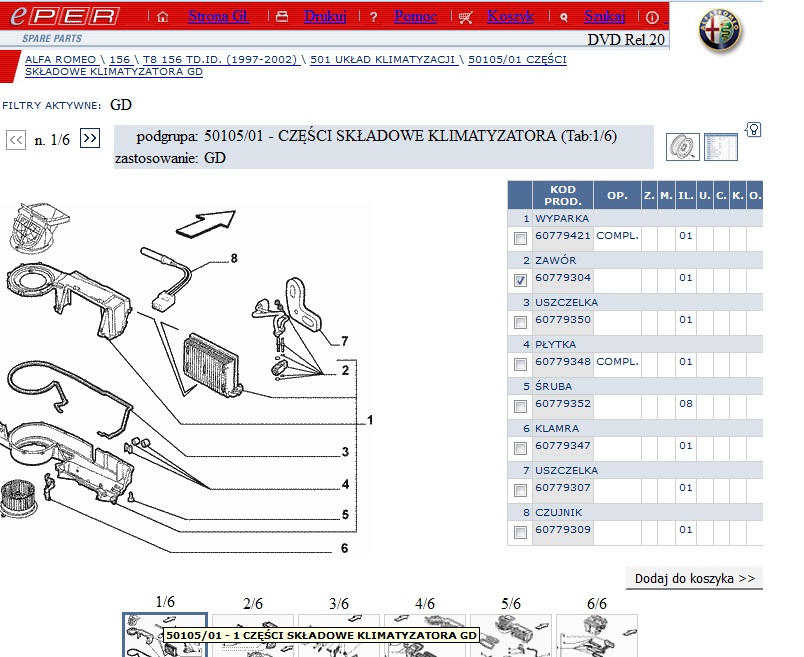Click the WYPARKA row label
804x657 pixels.
[562, 218]
